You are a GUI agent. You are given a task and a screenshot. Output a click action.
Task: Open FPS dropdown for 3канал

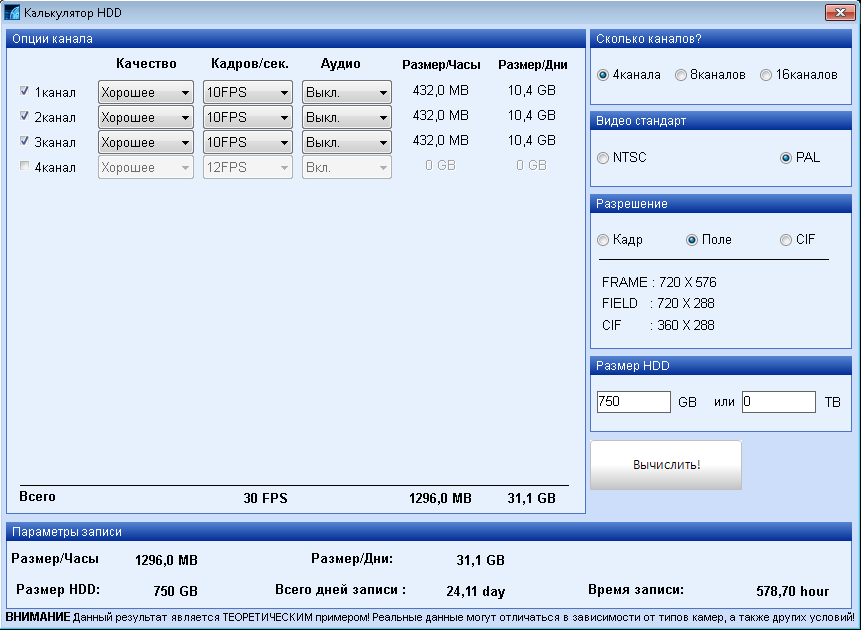coord(248,142)
